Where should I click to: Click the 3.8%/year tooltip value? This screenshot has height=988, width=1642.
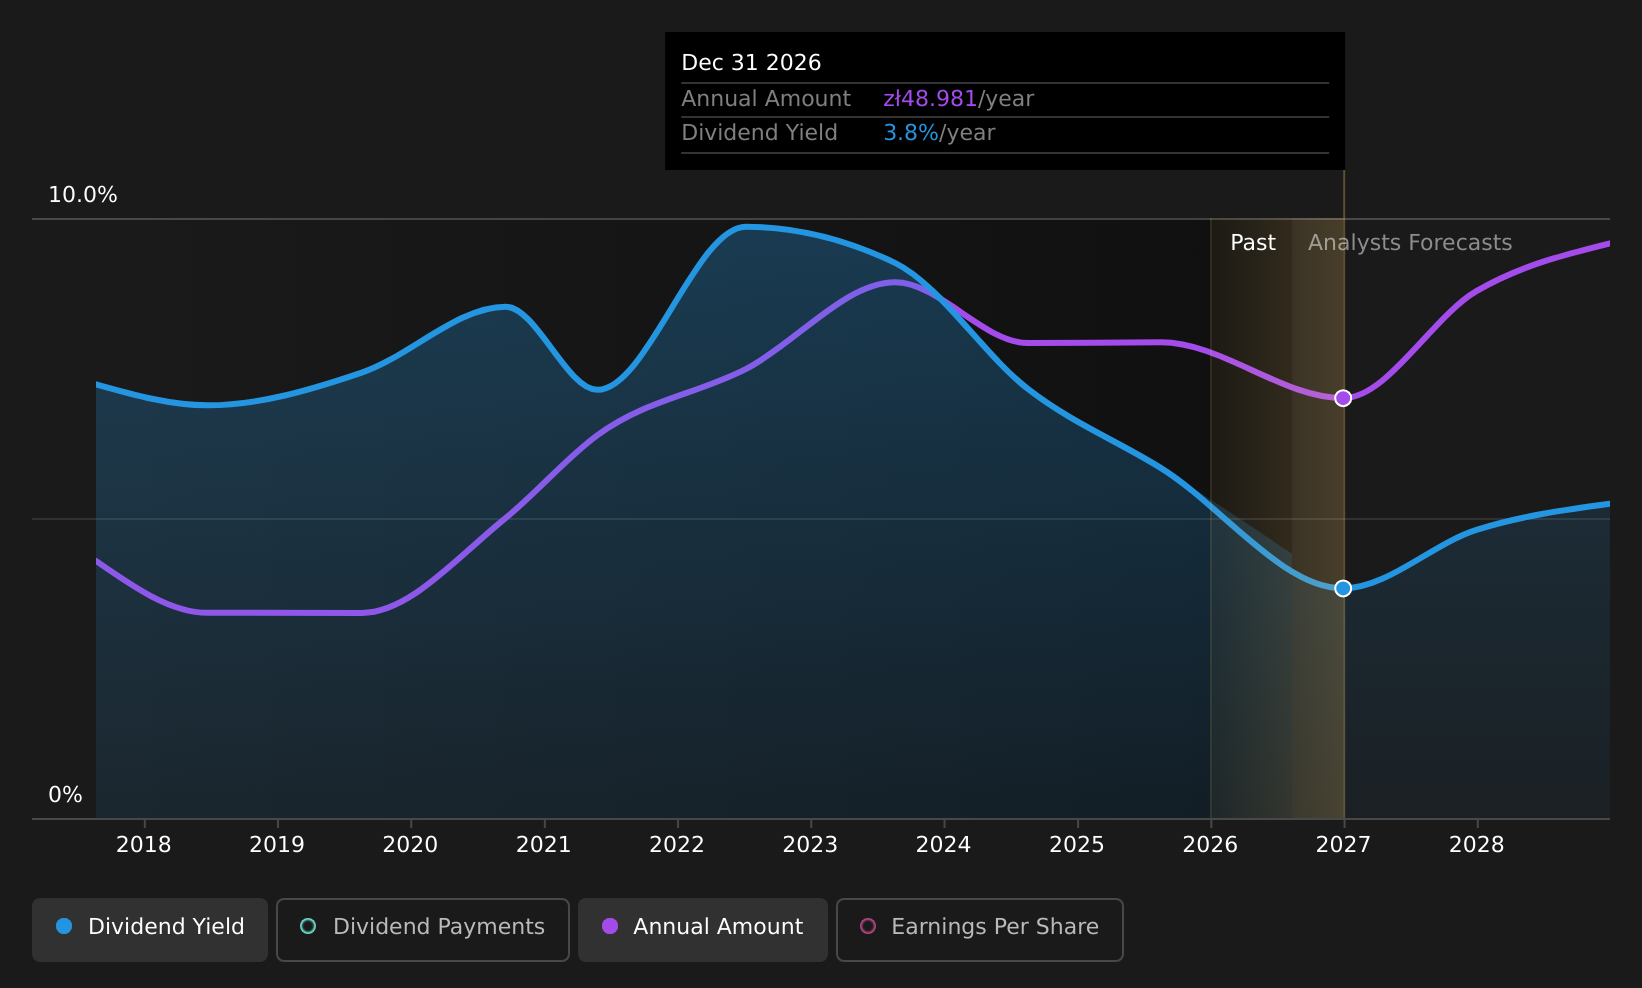[939, 133]
